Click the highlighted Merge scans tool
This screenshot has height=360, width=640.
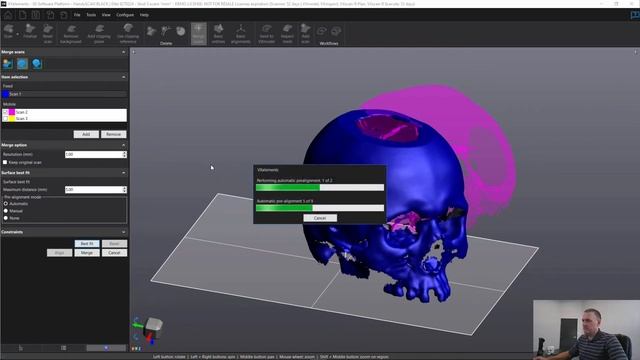198,33
